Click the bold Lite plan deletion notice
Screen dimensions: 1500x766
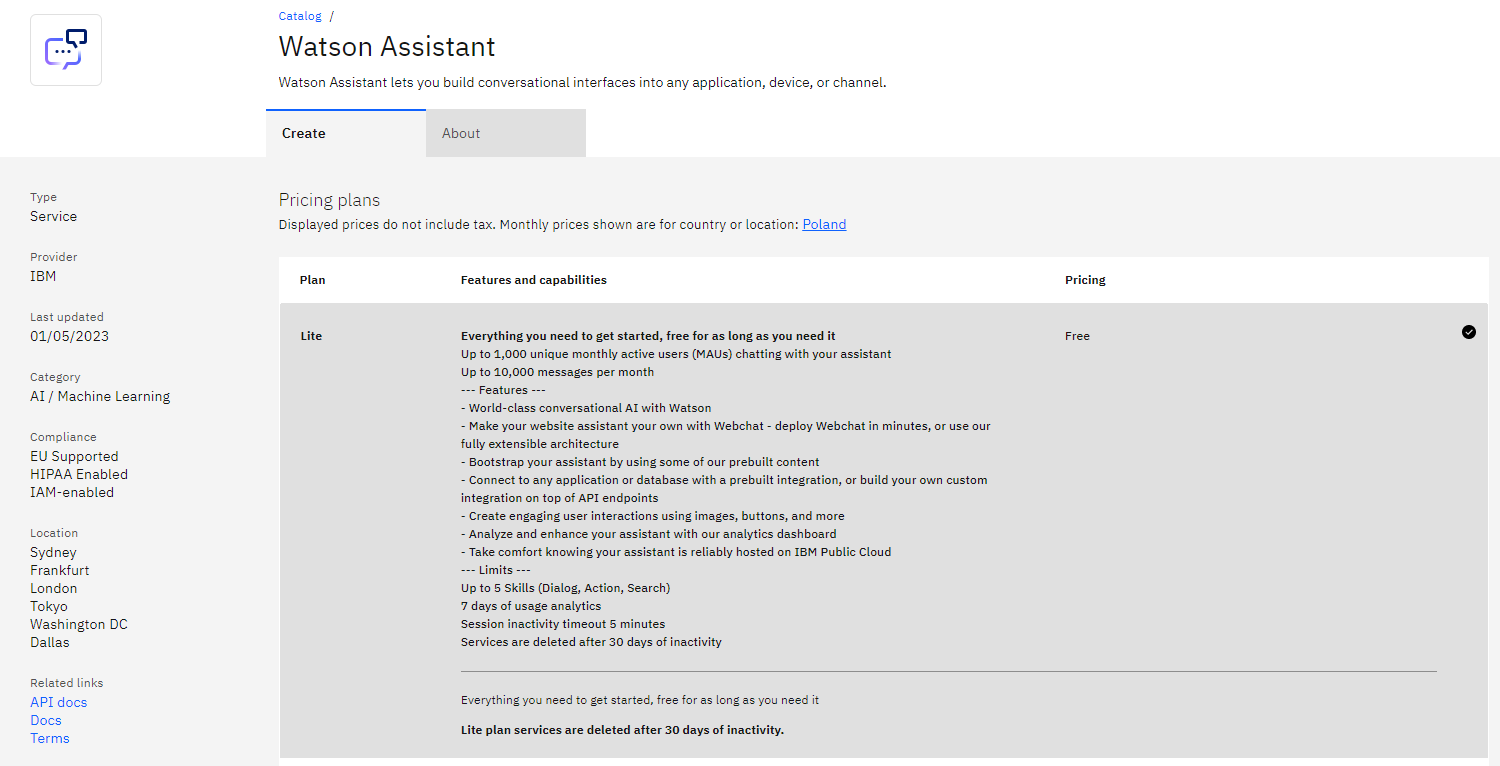(x=622, y=730)
